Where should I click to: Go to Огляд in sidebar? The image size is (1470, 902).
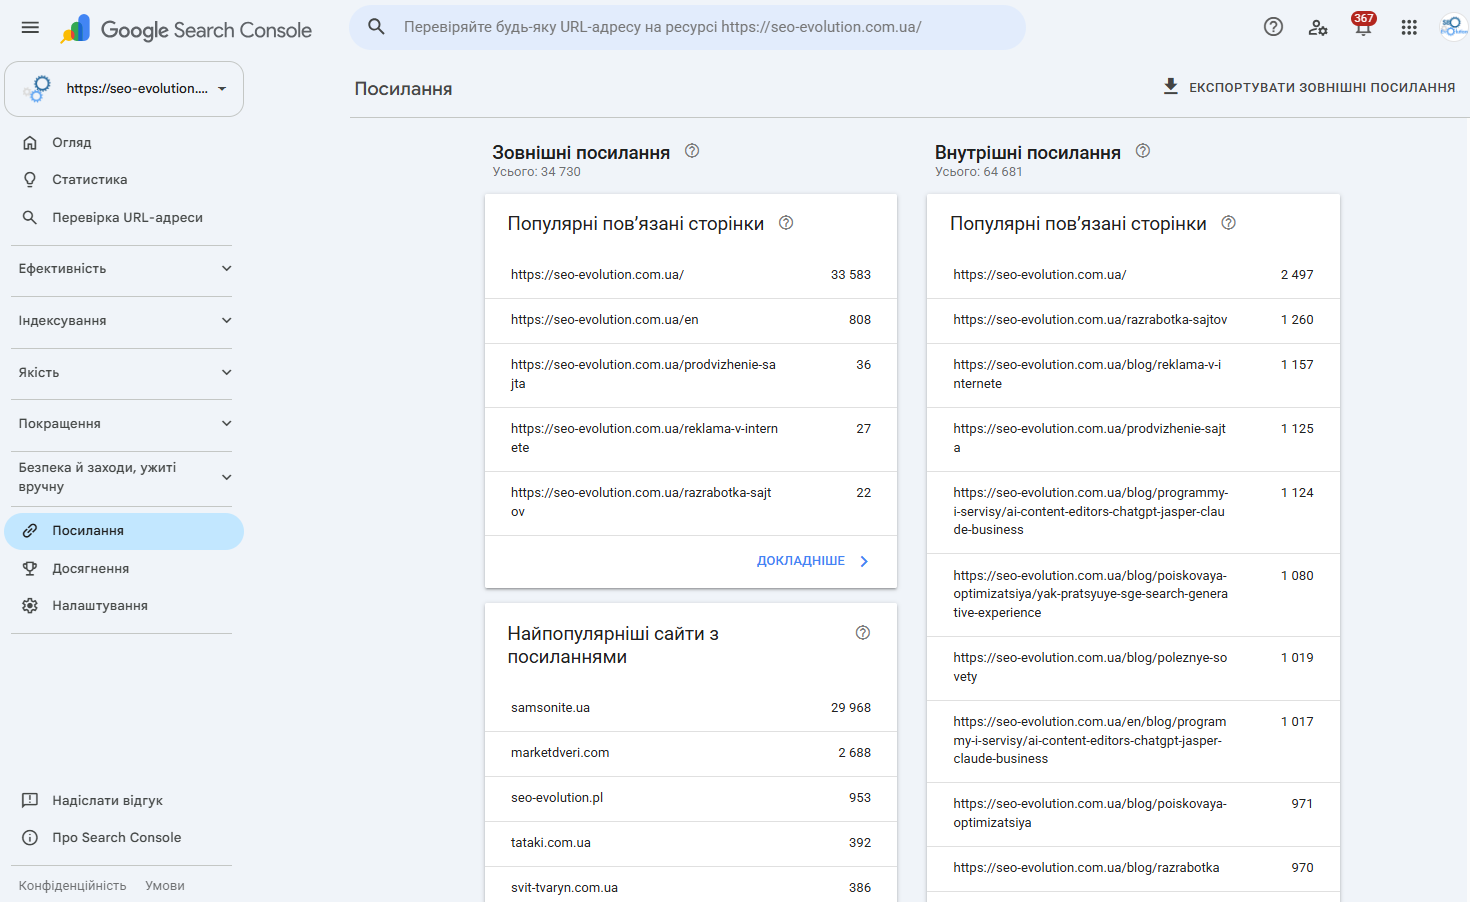(124, 142)
